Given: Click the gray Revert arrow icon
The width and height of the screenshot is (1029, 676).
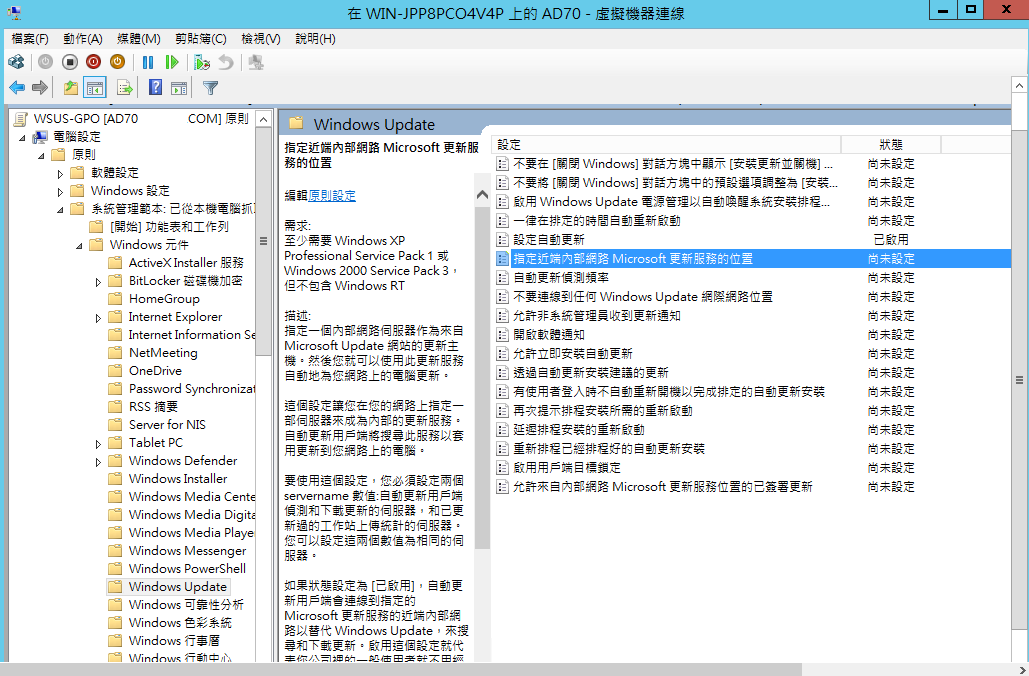Looking at the screenshot, I should pyautogui.click(x=226, y=62).
